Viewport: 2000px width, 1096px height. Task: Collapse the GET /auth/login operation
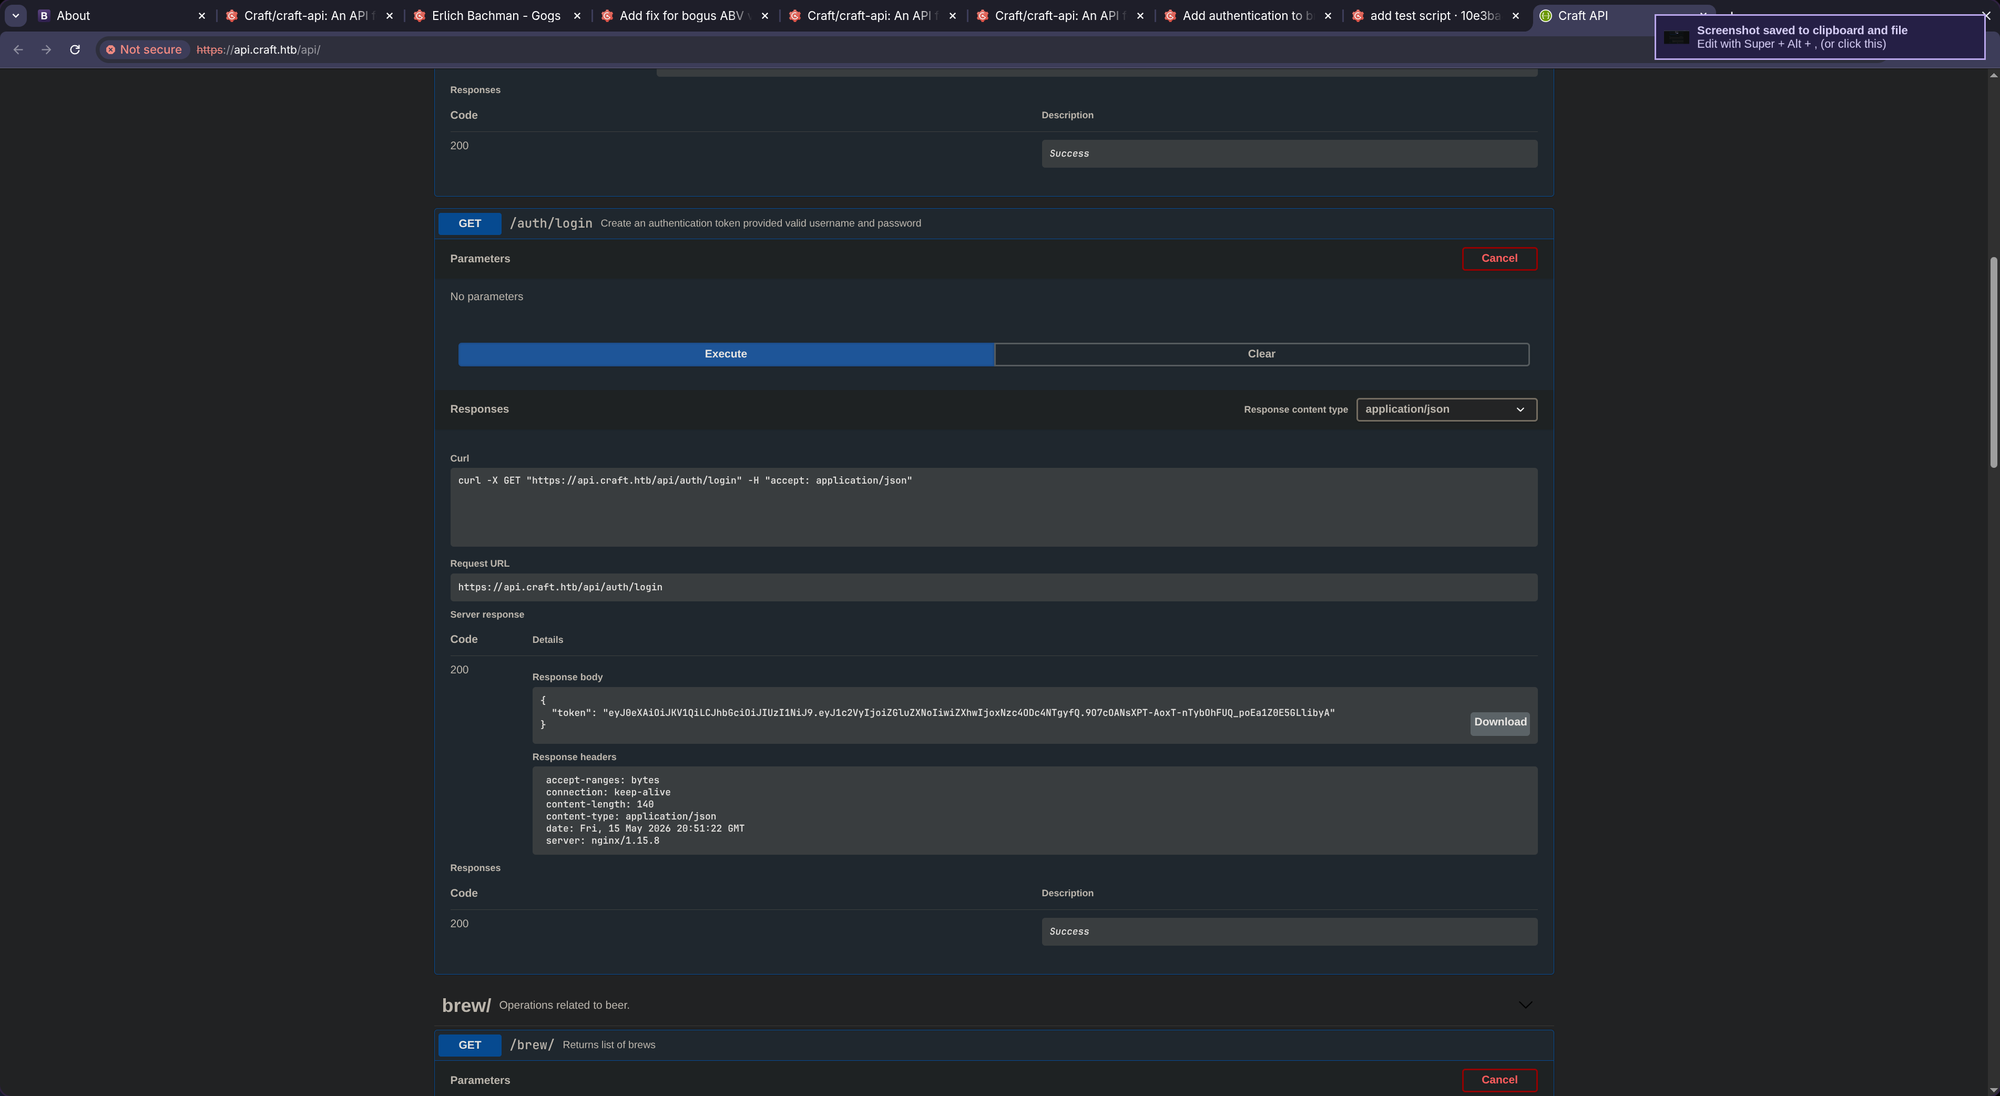click(994, 224)
